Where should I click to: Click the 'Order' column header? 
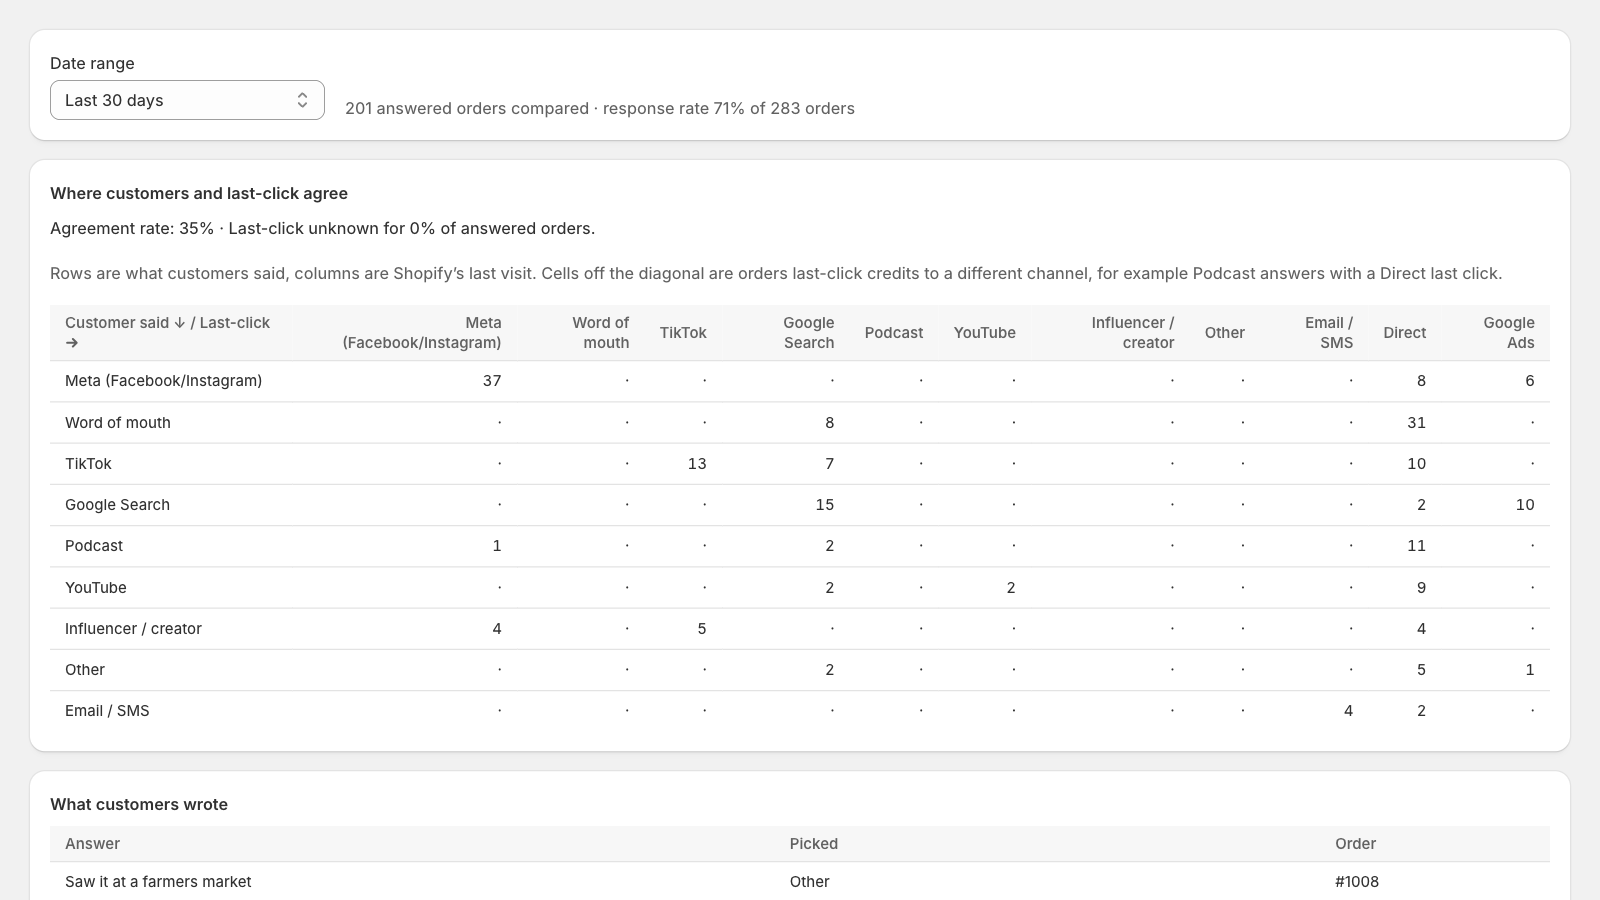click(x=1355, y=844)
